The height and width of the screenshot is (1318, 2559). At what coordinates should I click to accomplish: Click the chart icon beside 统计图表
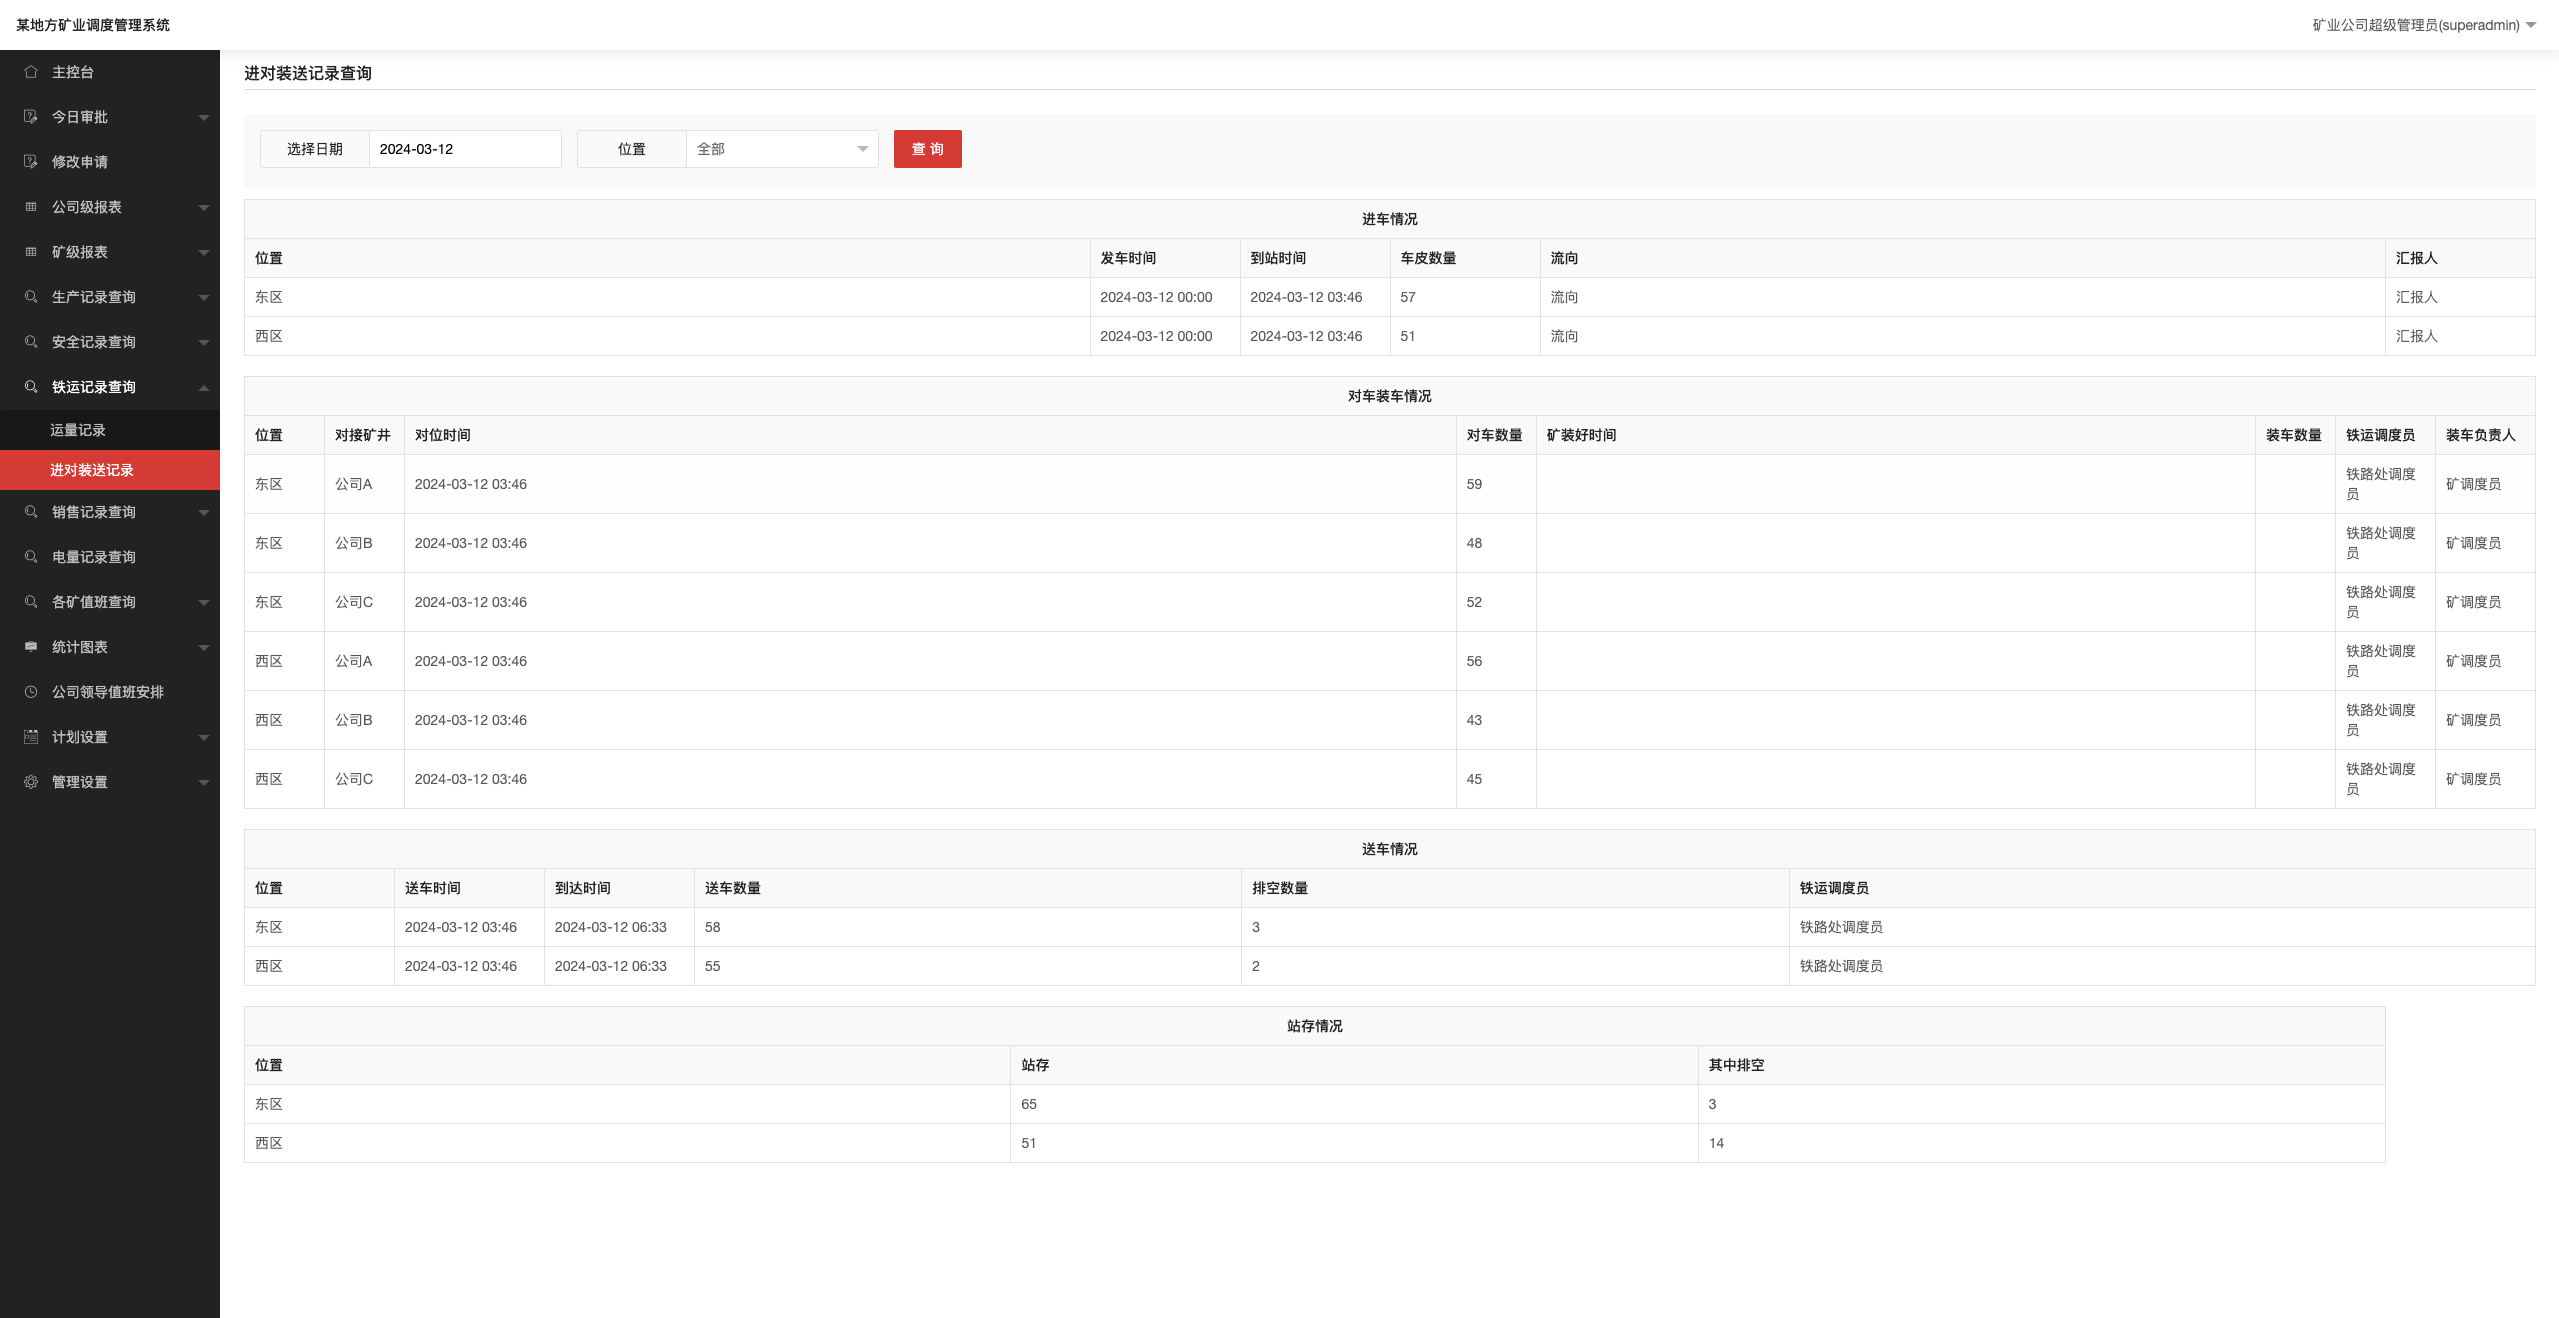point(31,647)
